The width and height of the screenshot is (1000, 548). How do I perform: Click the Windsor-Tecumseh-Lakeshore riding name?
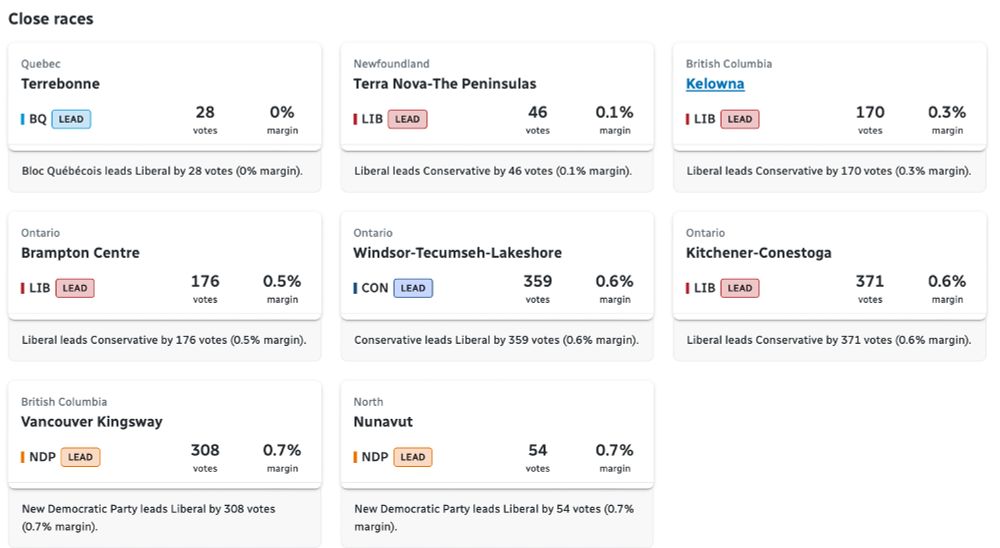457,253
